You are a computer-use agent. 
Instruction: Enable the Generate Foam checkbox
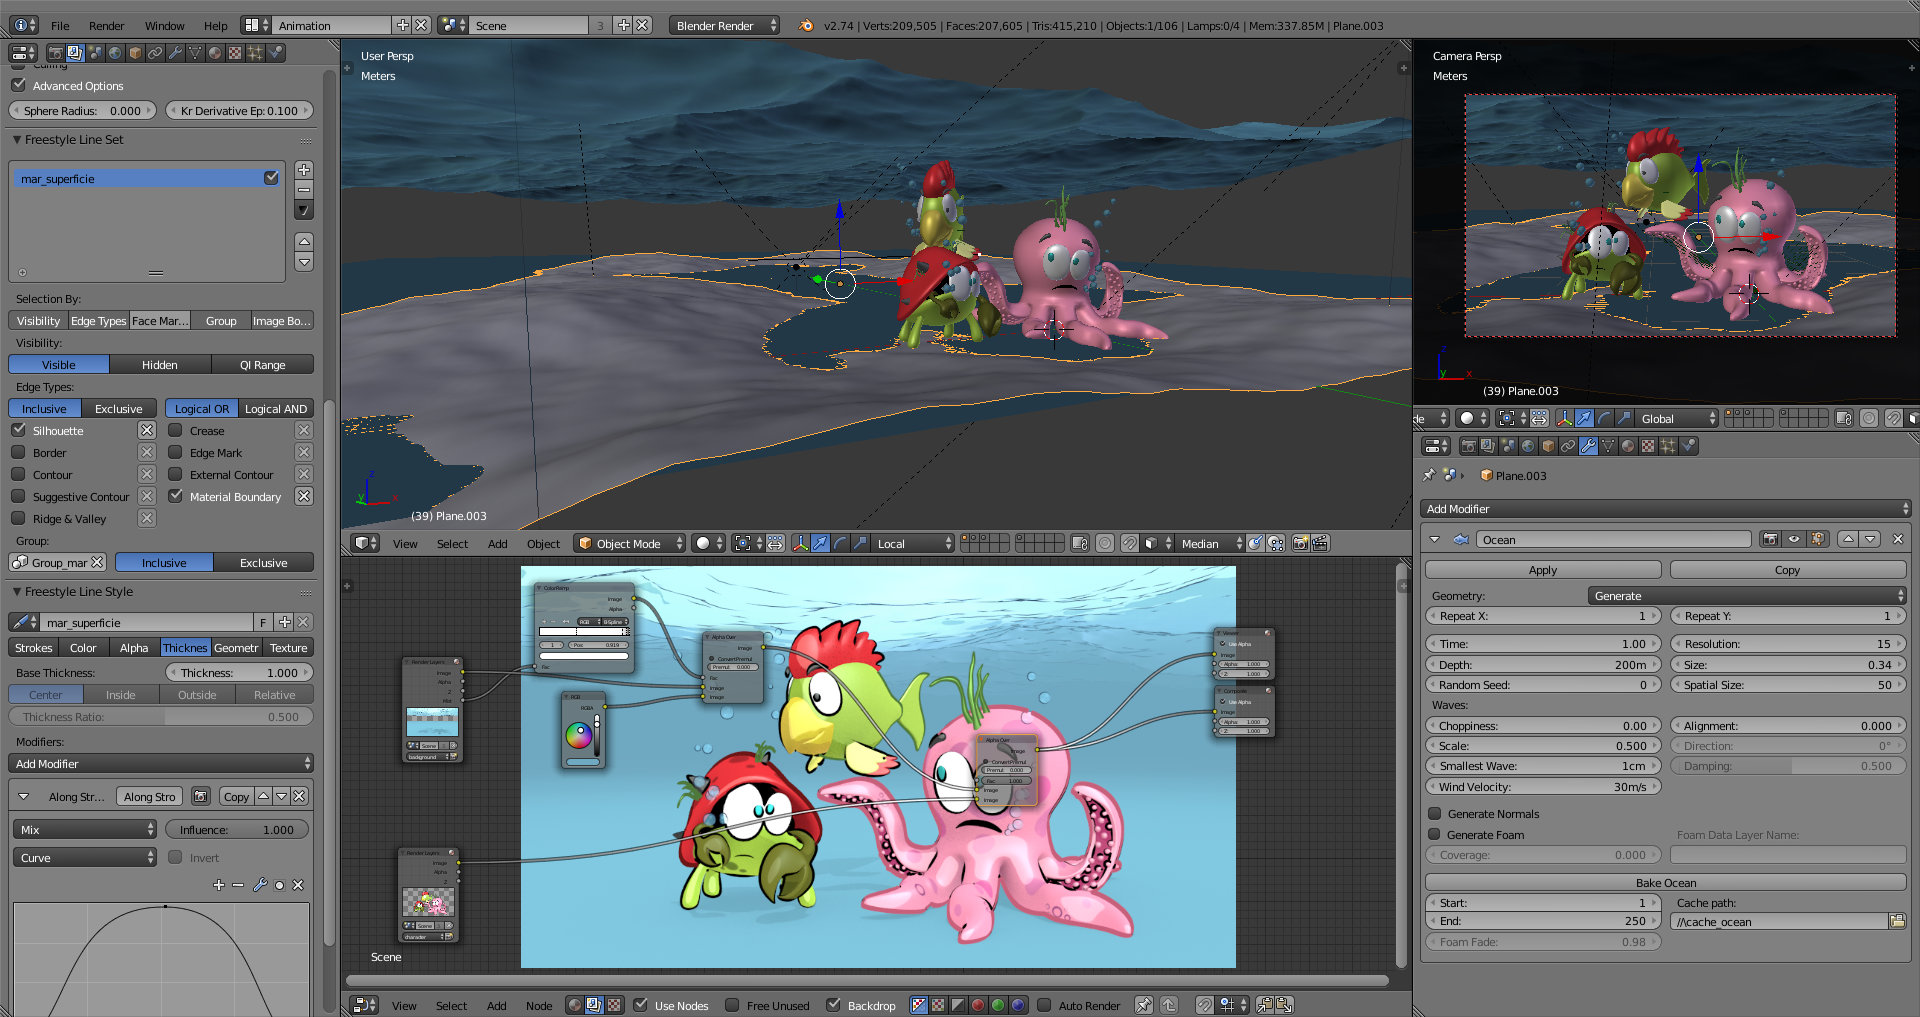pos(1435,835)
